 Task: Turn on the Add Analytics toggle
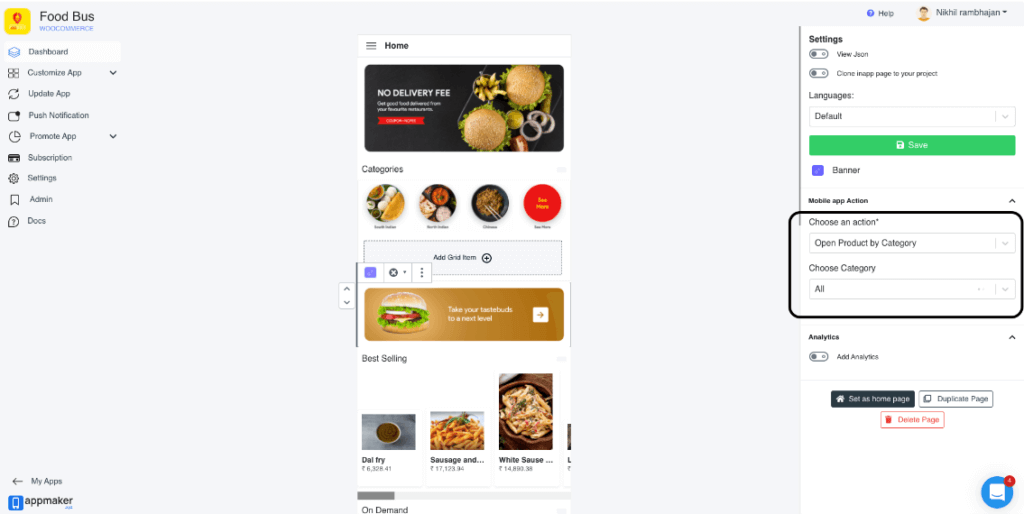[818, 357]
